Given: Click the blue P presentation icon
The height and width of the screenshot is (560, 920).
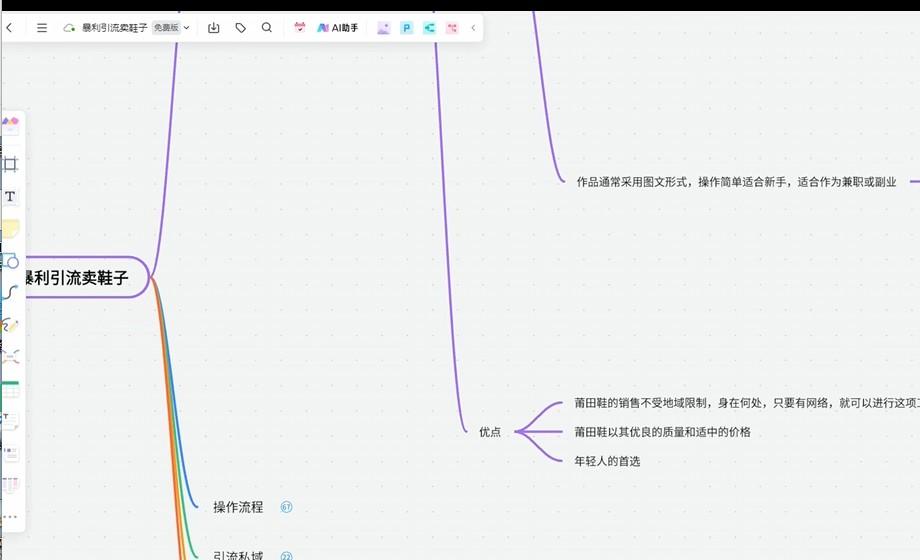Looking at the screenshot, I should (406, 28).
